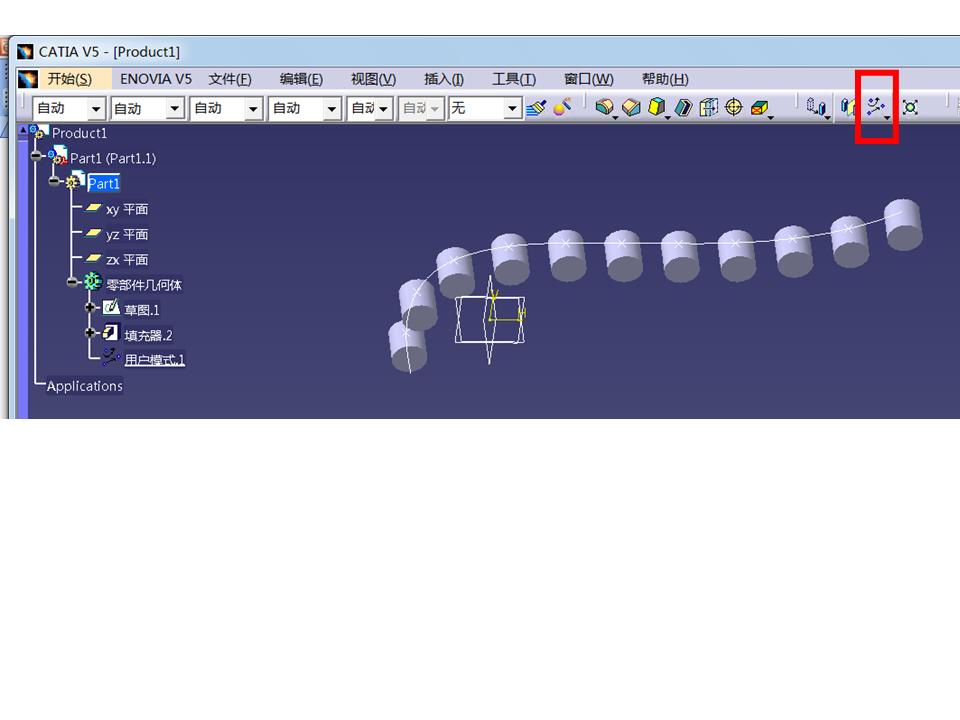Collapse the highlighted Part1 node
The image size is (960, 720).
tap(54, 181)
